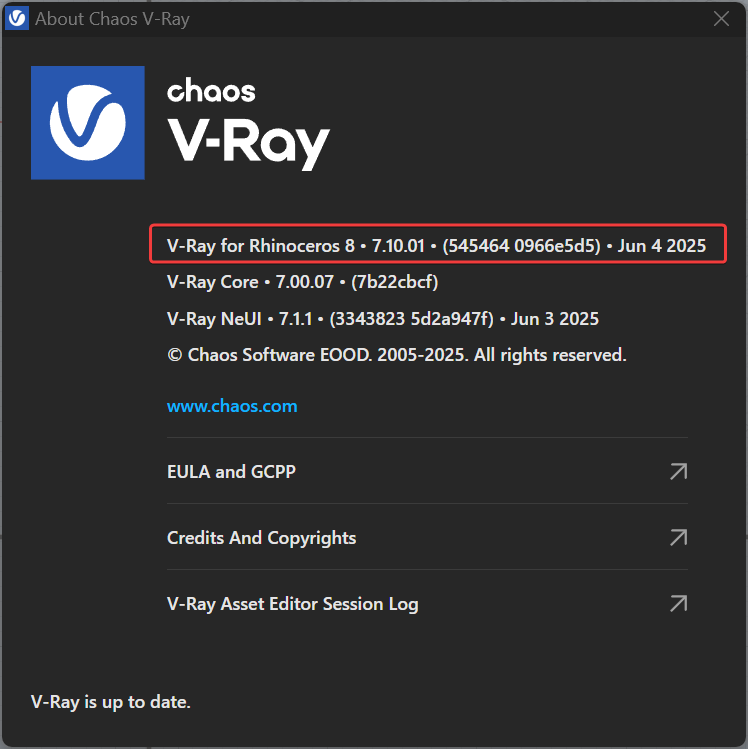Click the large blue V-Ray logo
748x749 pixels.
88,123
